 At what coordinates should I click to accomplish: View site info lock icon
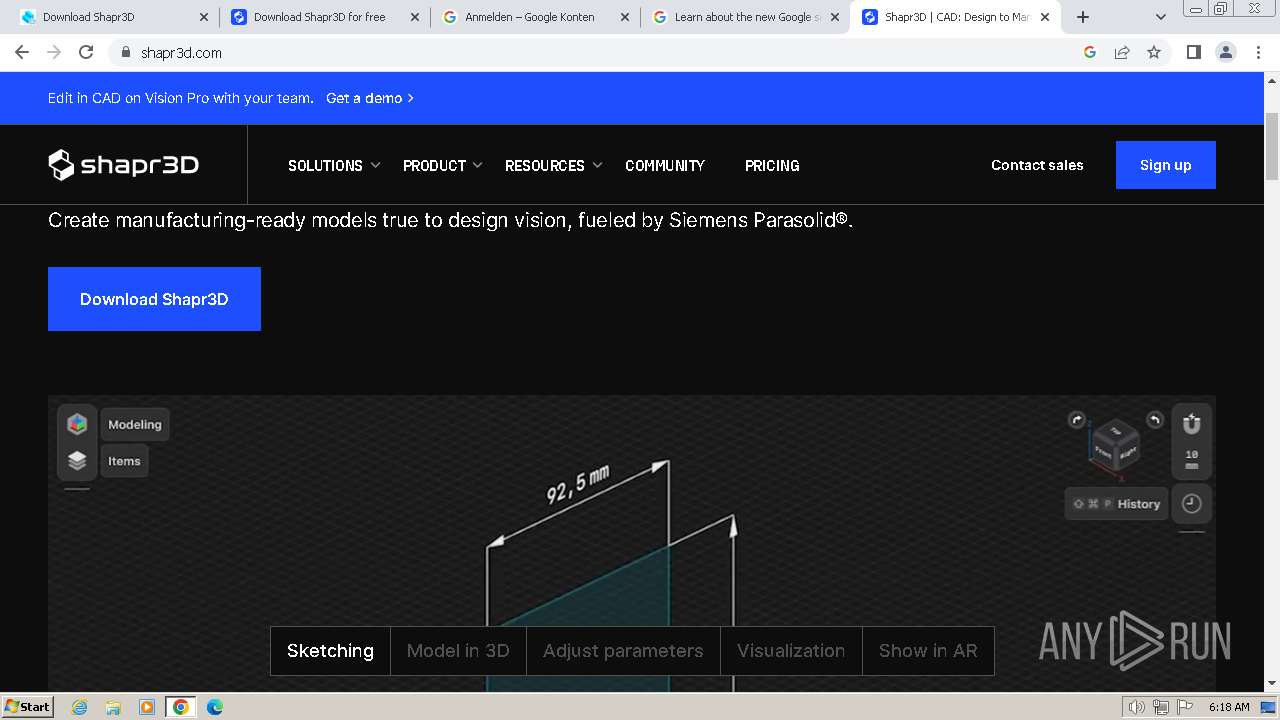tap(125, 52)
